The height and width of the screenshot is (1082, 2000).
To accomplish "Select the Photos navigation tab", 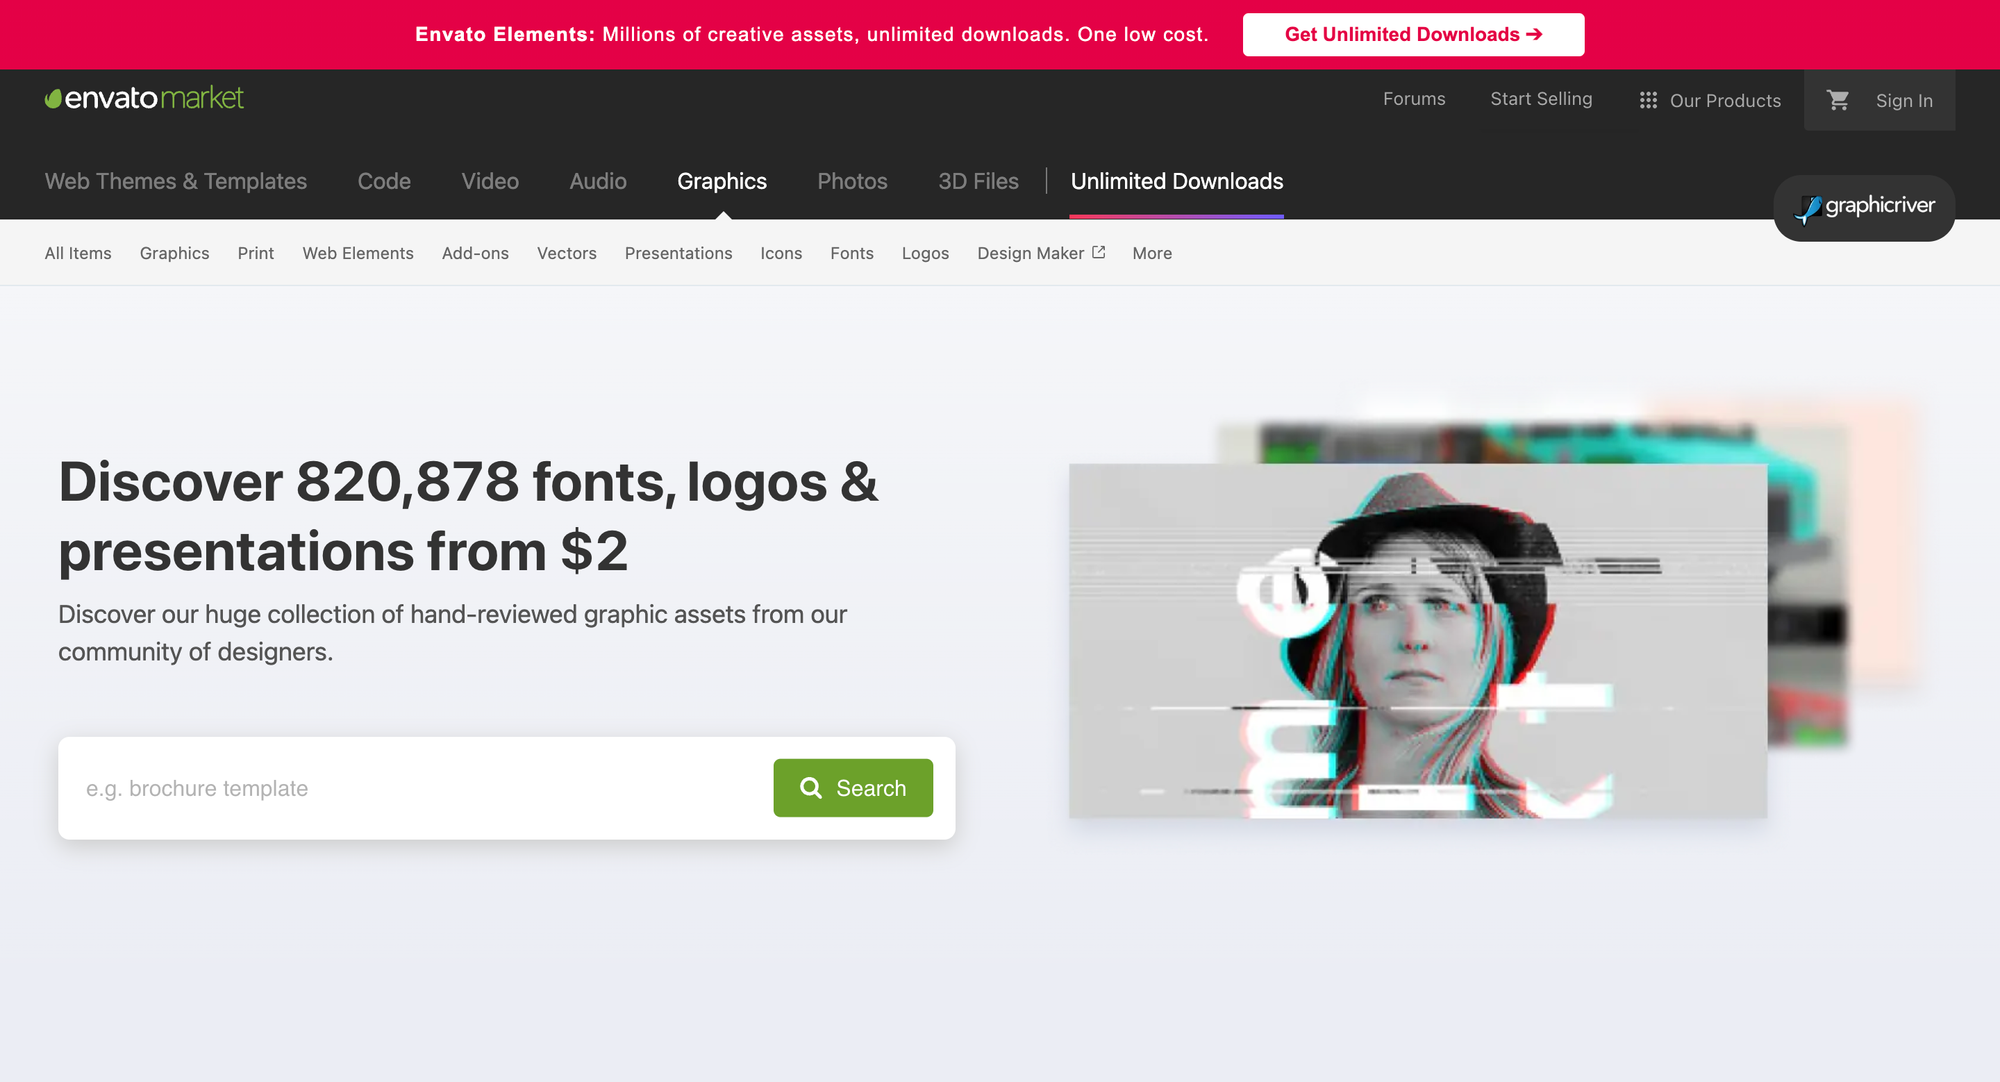I will (852, 181).
